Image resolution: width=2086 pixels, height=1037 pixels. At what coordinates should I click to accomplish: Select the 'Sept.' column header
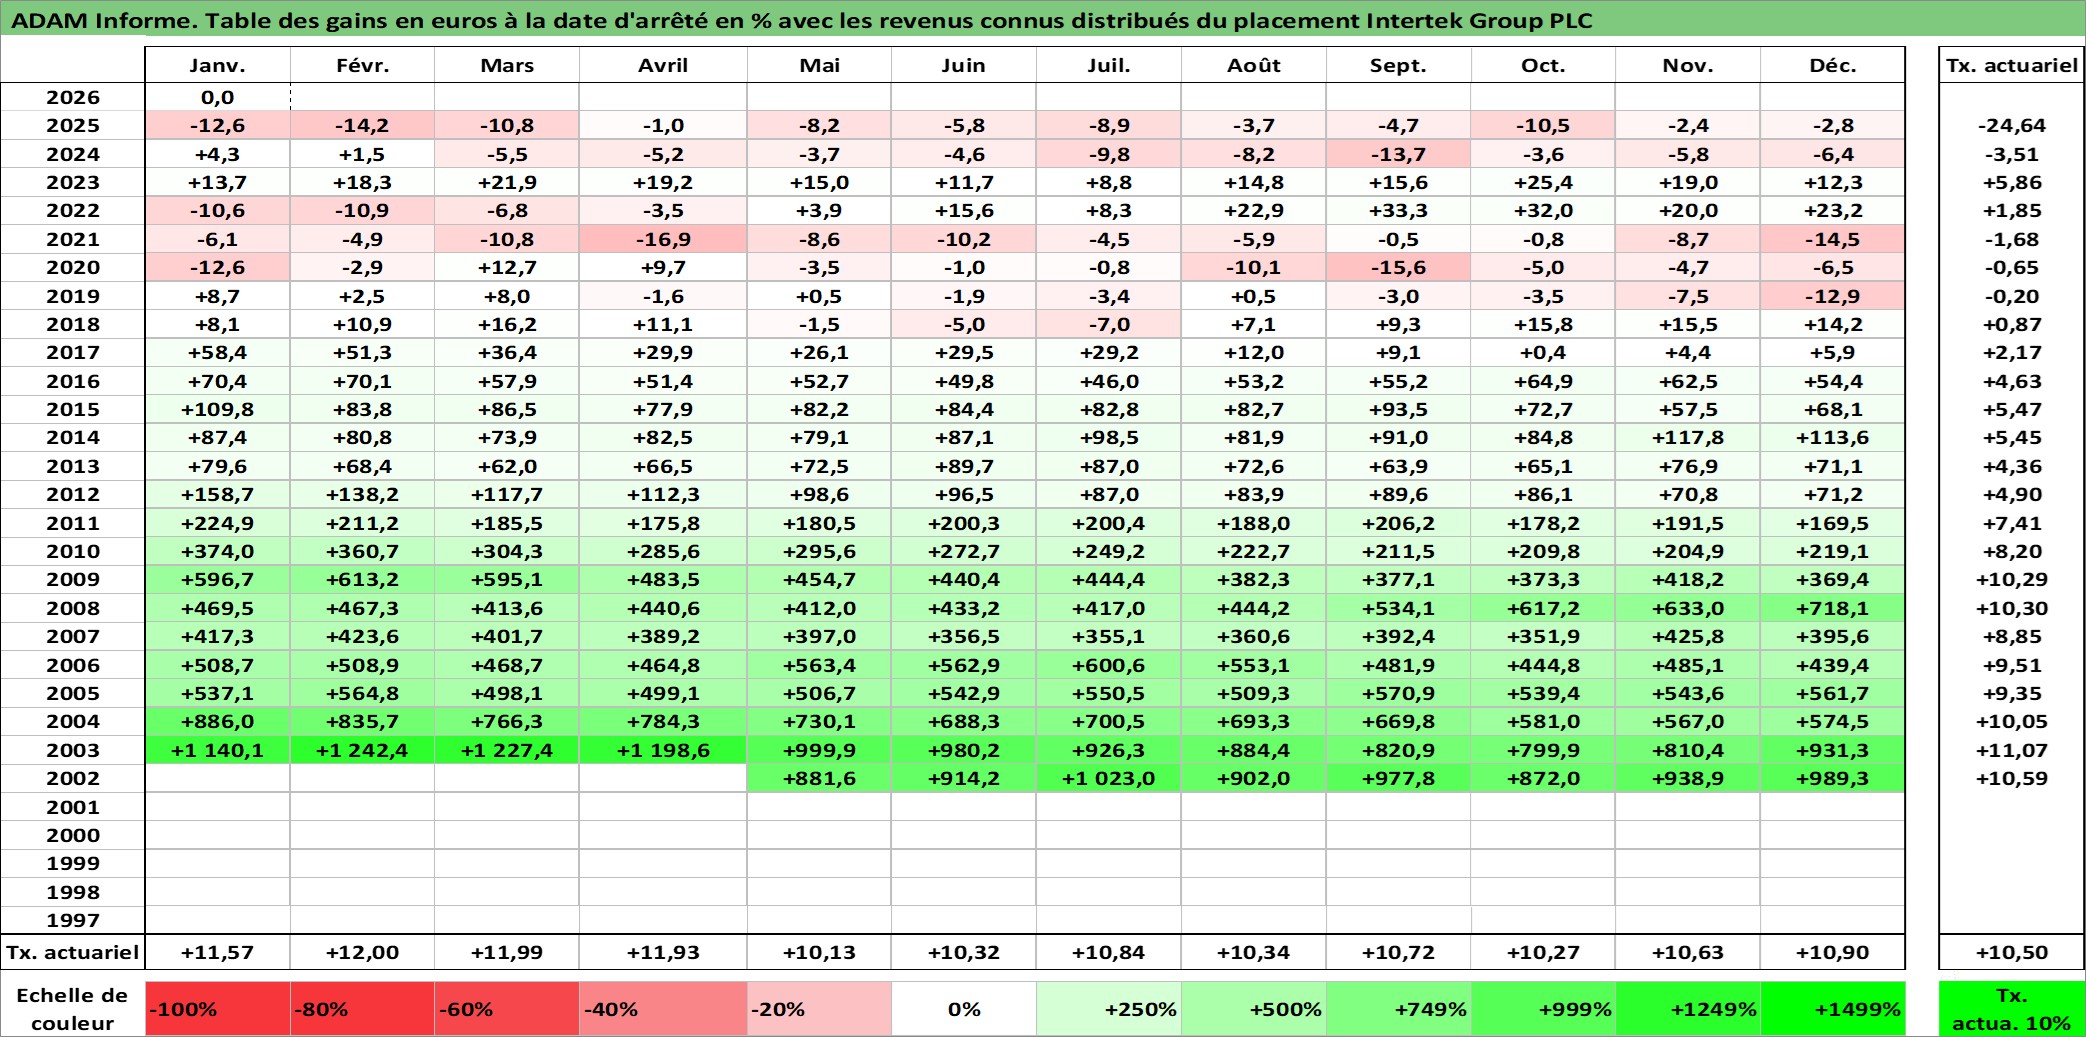[x=1398, y=65]
